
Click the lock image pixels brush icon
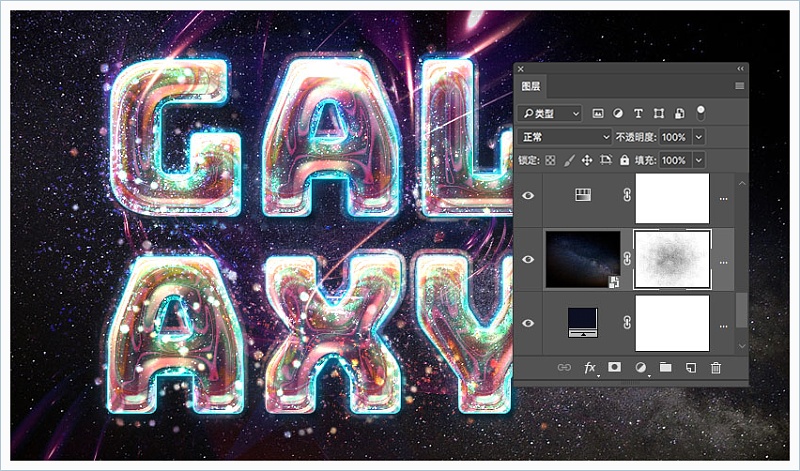coord(568,160)
